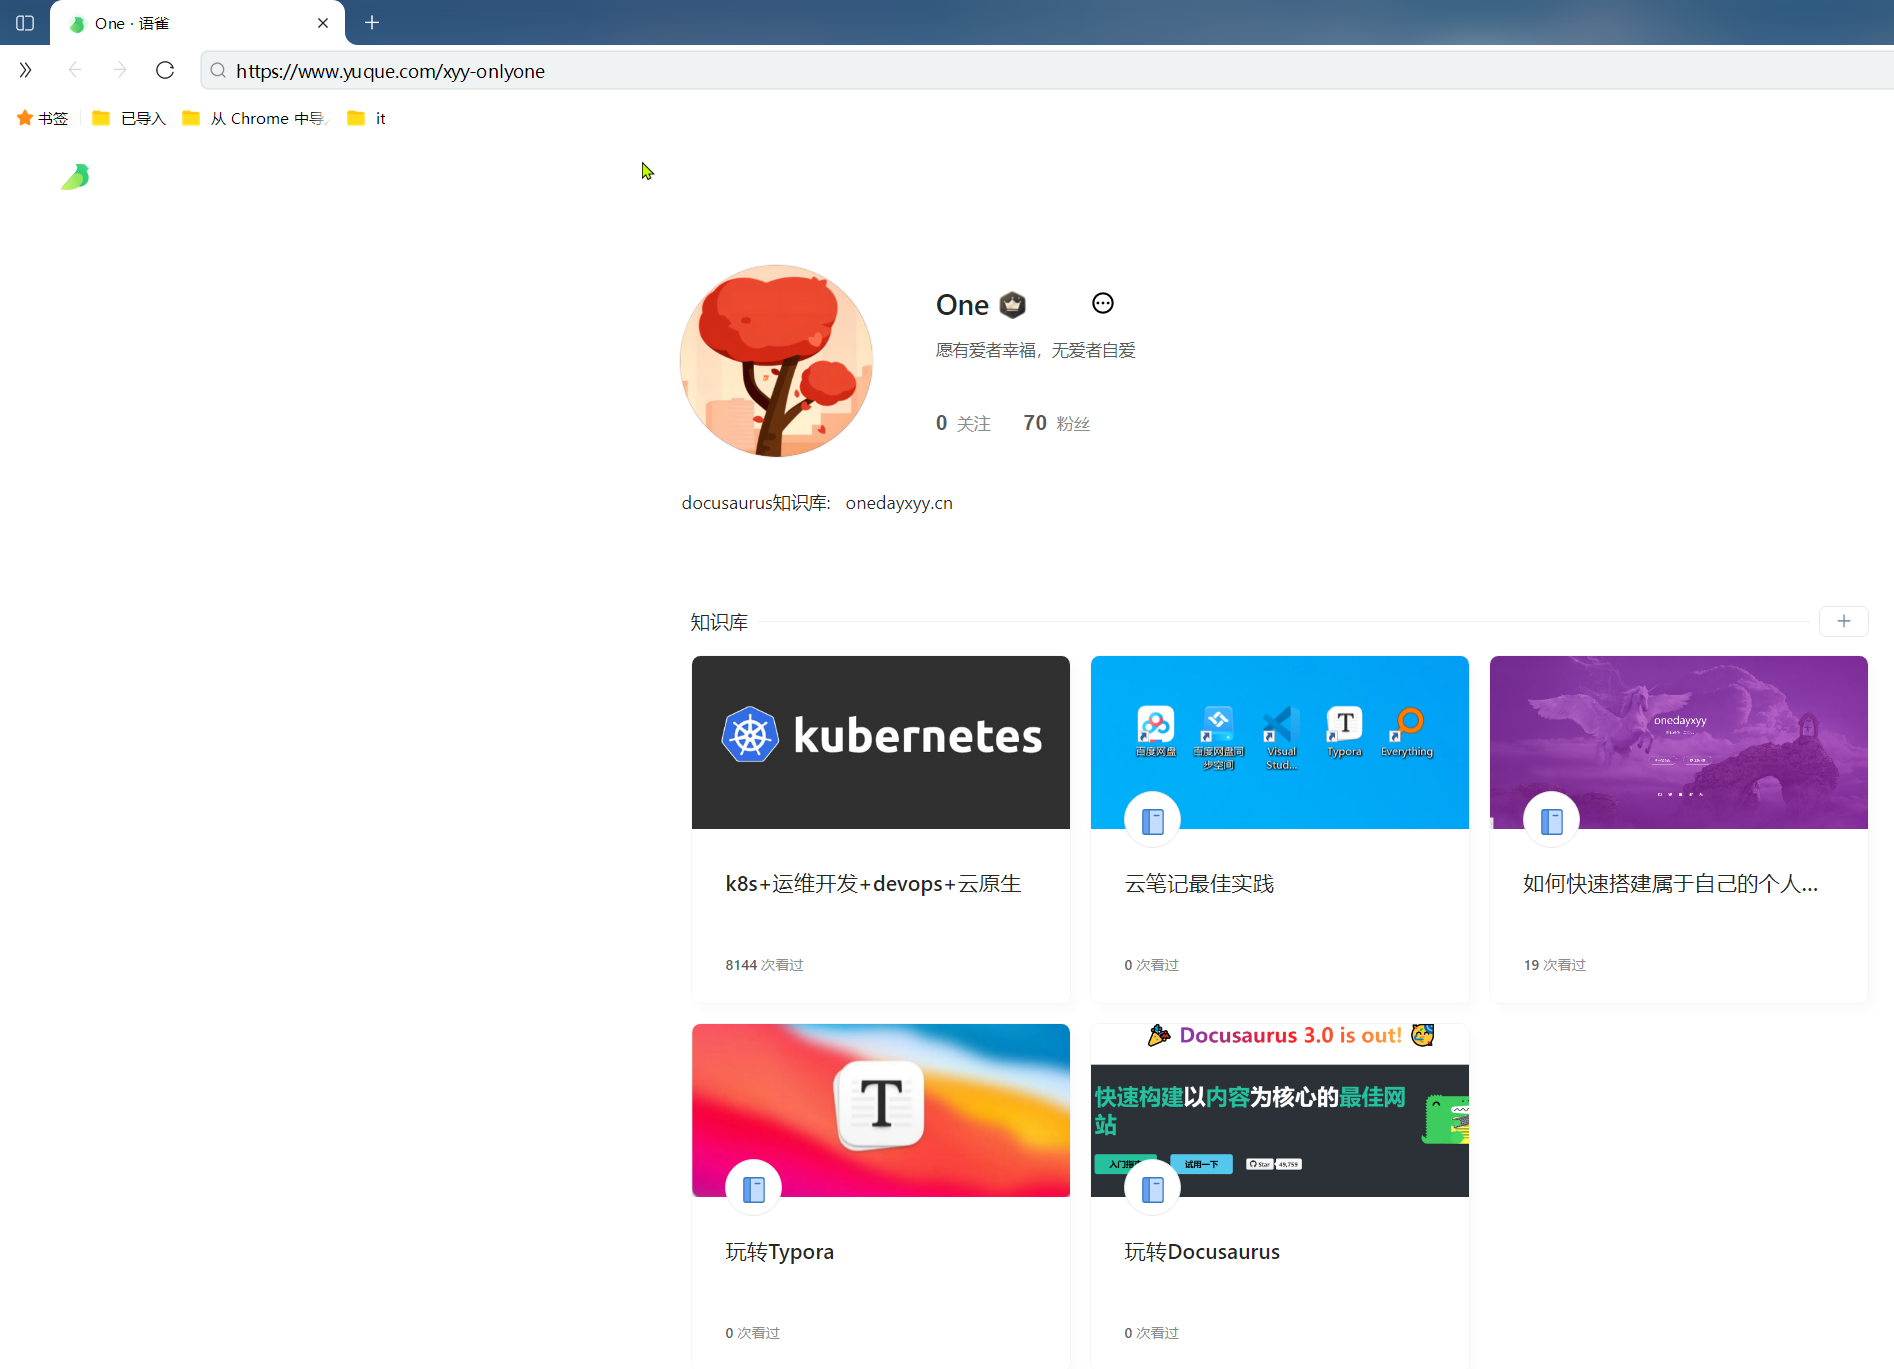1894x1369 pixels.
Task: Close the One · 语雀 tab
Action: pyautogui.click(x=323, y=23)
